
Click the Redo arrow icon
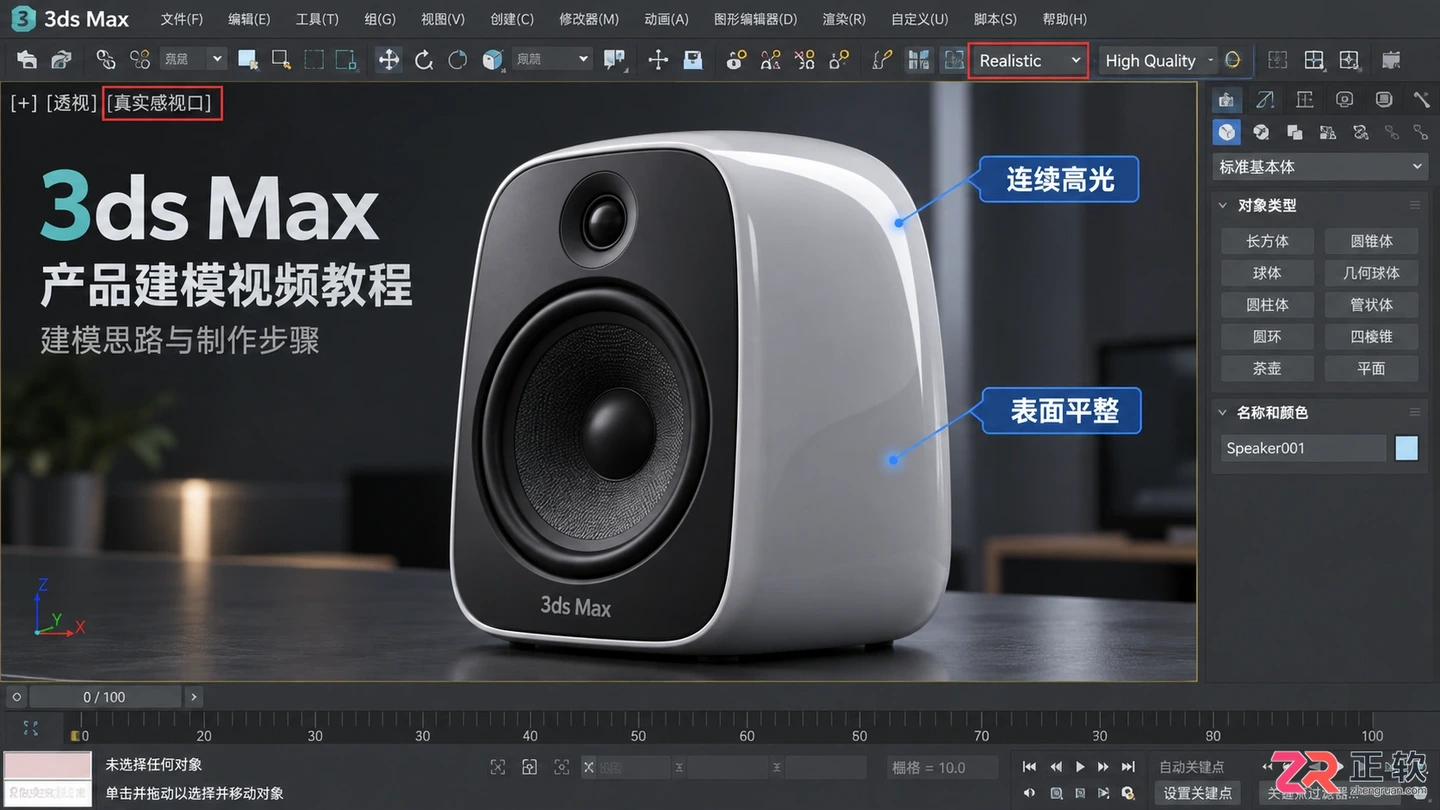click(61, 60)
